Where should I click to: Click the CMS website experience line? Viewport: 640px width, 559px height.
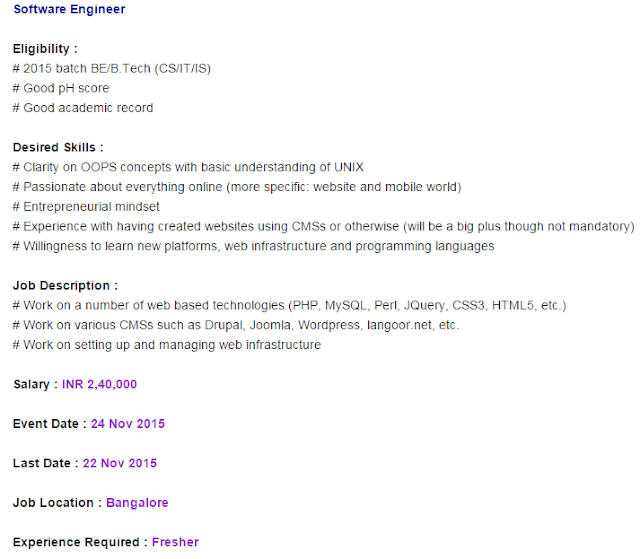(x=323, y=226)
